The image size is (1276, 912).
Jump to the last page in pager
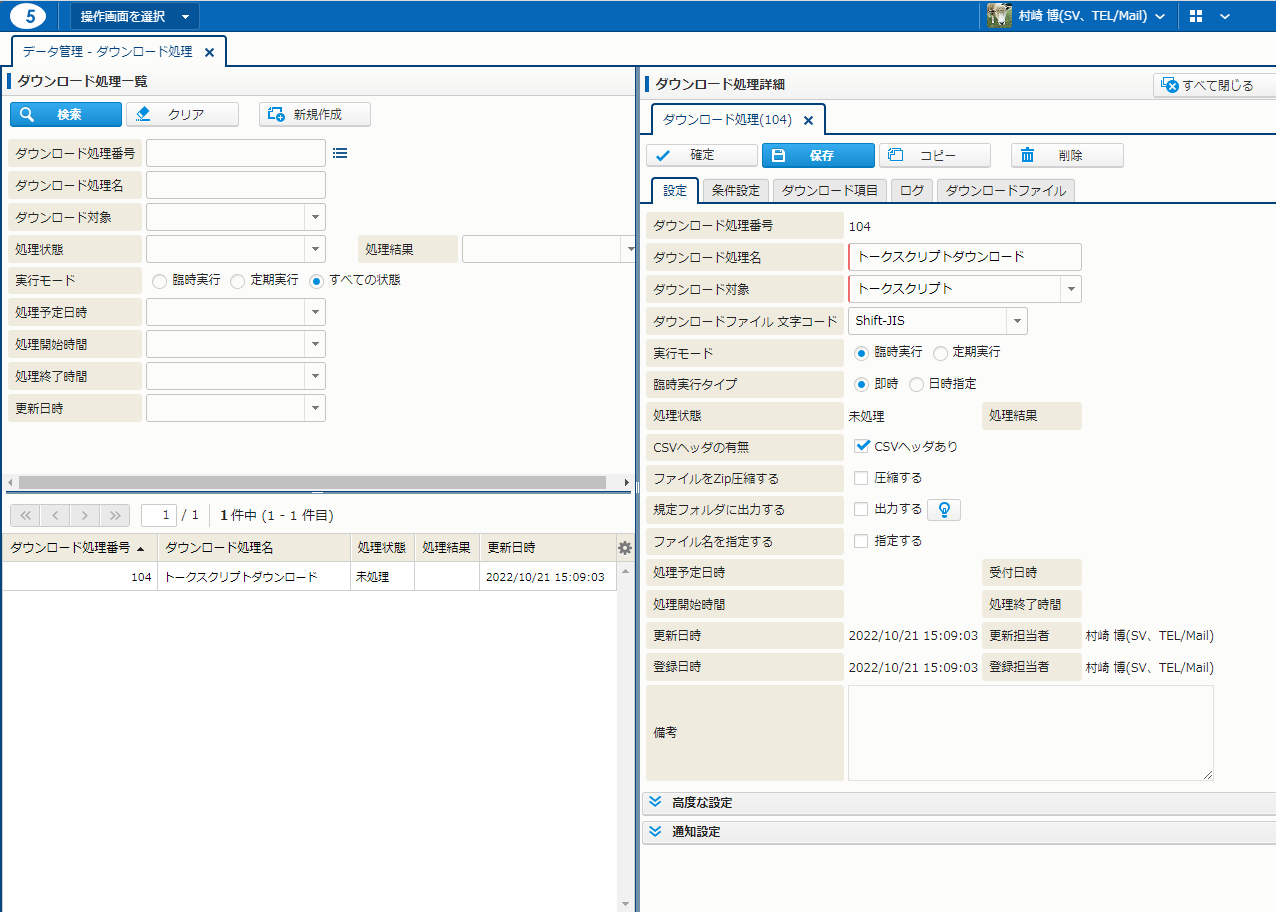click(x=115, y=515)
